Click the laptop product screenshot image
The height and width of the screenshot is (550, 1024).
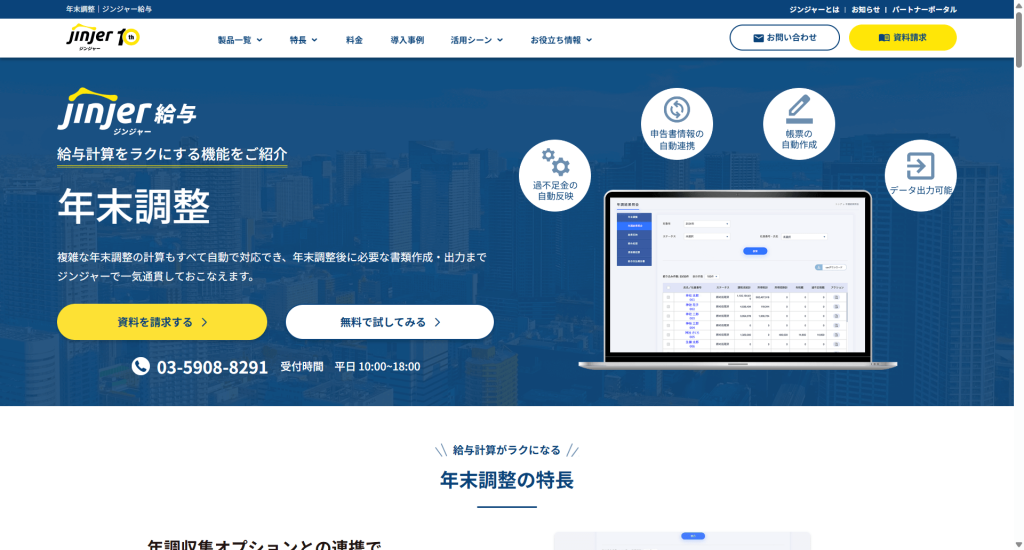coord(738,281)
